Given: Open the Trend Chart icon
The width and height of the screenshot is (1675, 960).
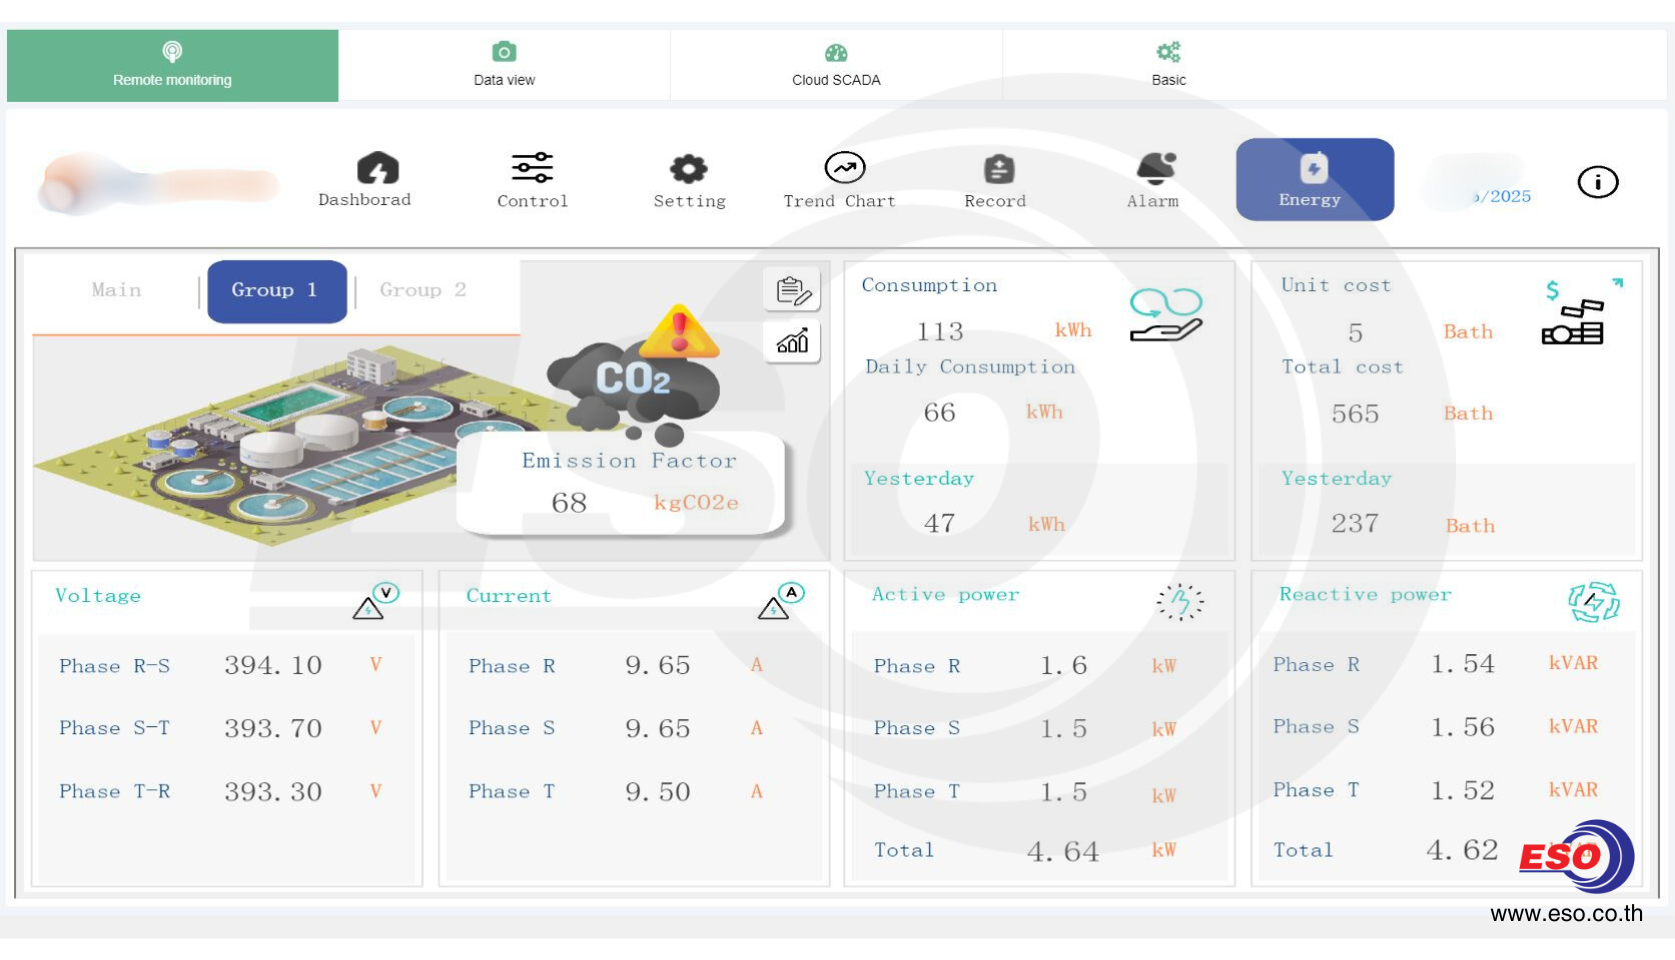Looking at the screenshot, I should click(x=844, y=168).
